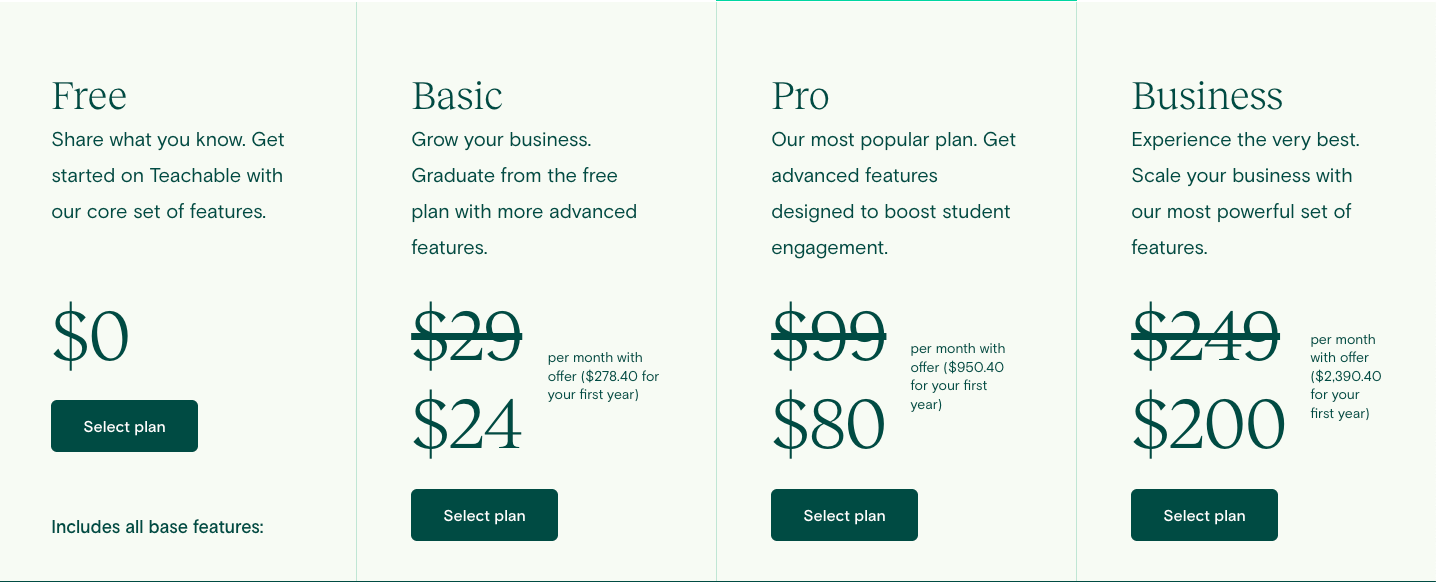Click the $24 discounted Basic price
This screenshot has height=582, width=1436.
[x=467, y=425]
